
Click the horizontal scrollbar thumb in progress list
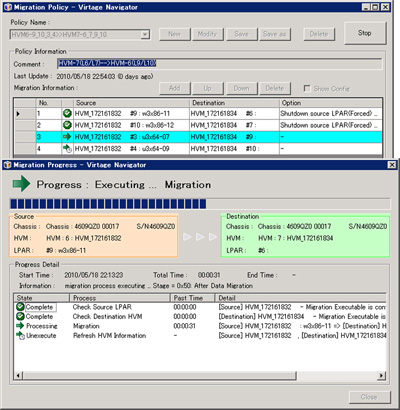159,376
